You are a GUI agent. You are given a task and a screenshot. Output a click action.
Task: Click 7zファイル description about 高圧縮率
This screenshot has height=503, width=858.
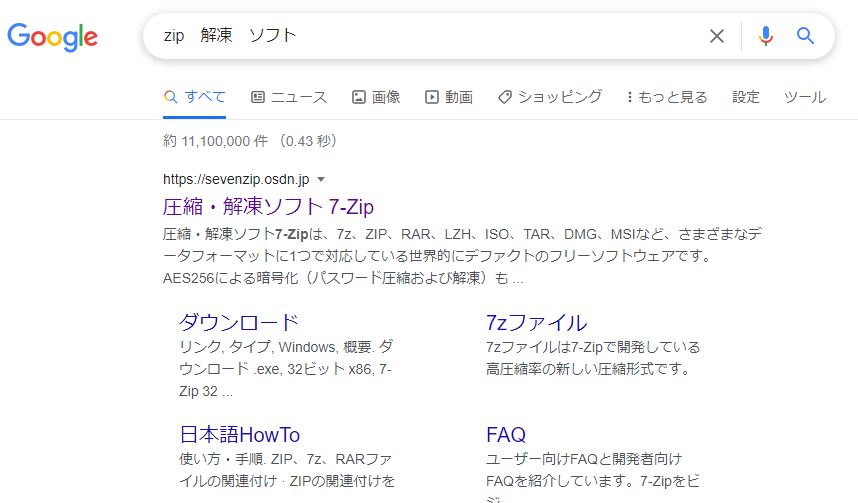click(593, 358)
